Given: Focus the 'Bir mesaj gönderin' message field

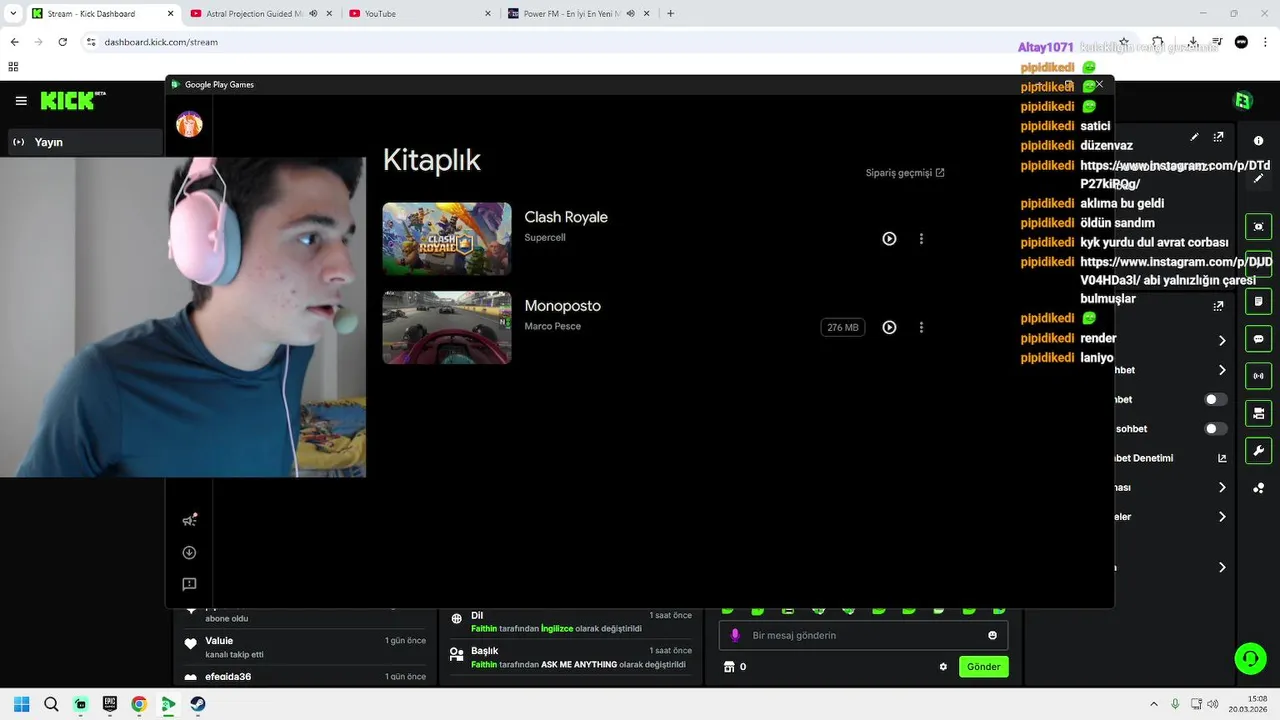Looking at the screenshot, I should [864, 635].
